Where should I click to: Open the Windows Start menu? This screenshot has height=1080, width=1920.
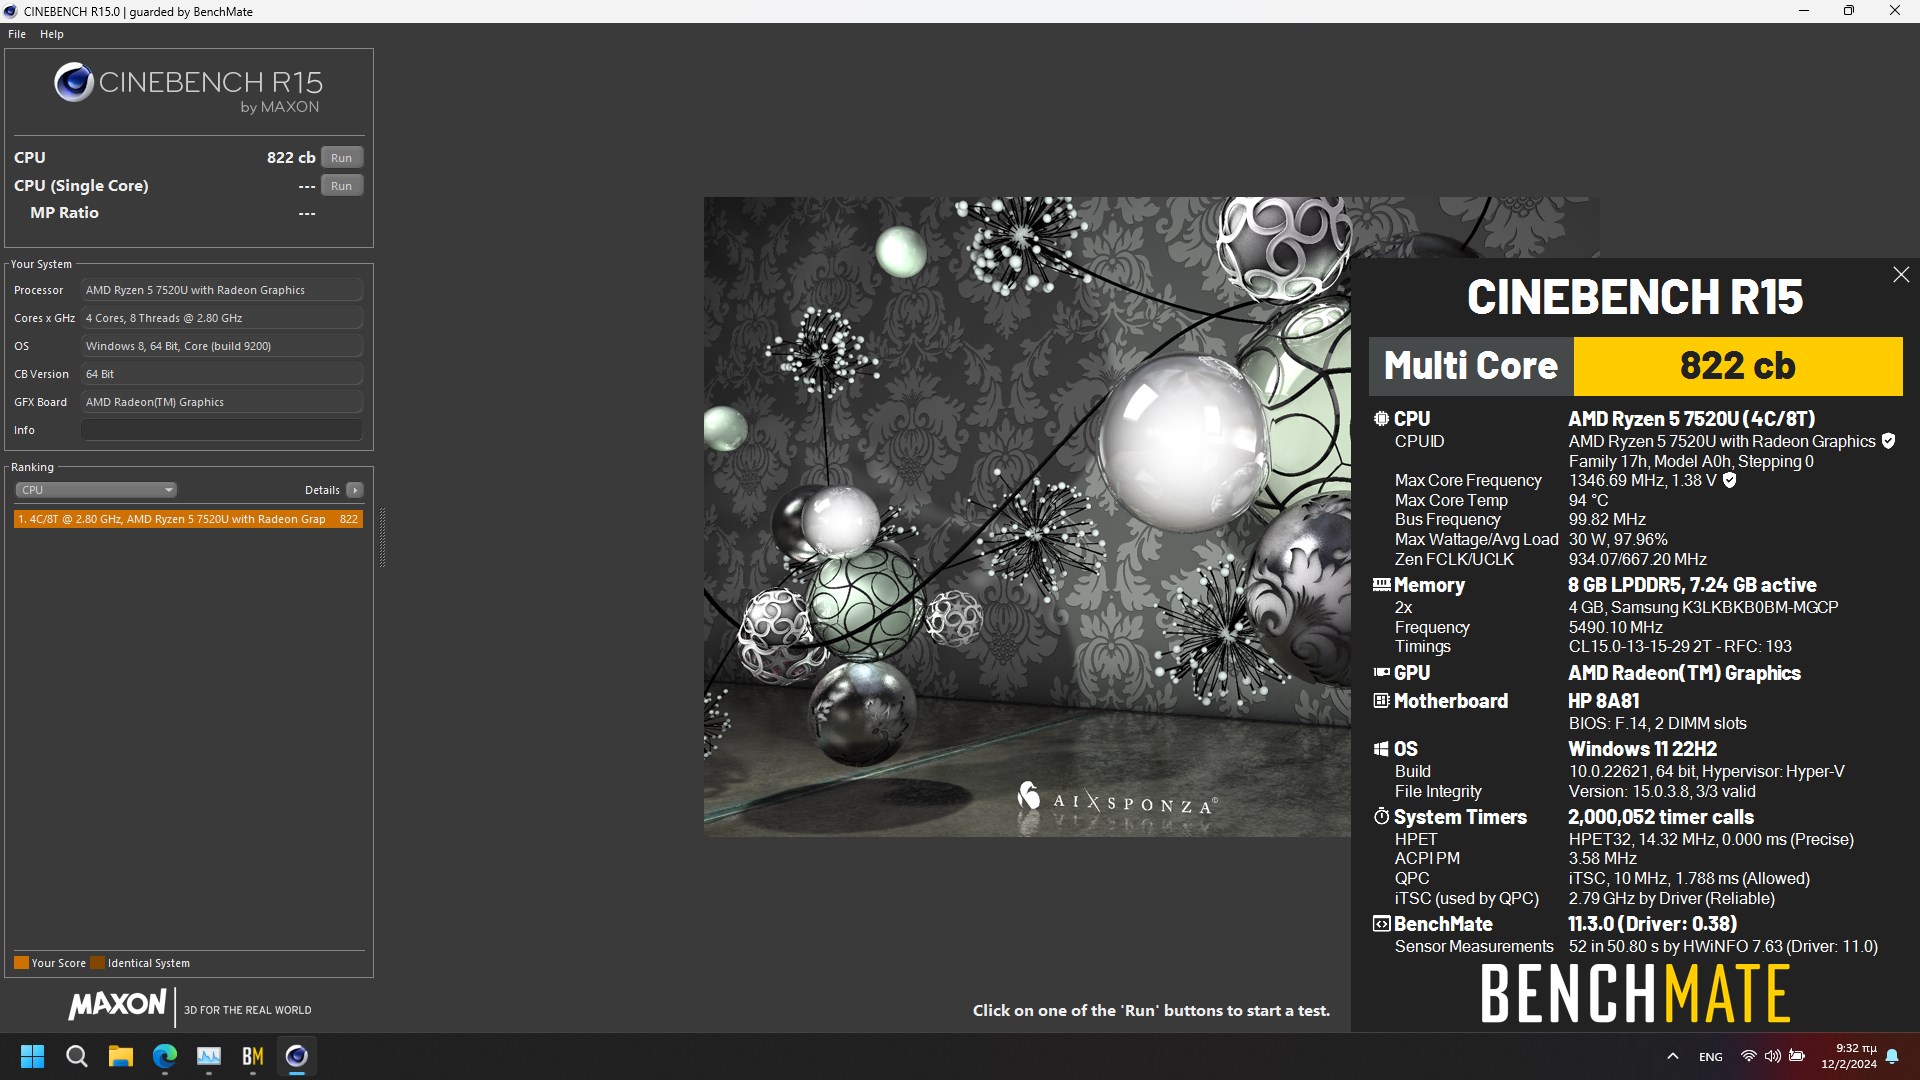click(32, 1056)
